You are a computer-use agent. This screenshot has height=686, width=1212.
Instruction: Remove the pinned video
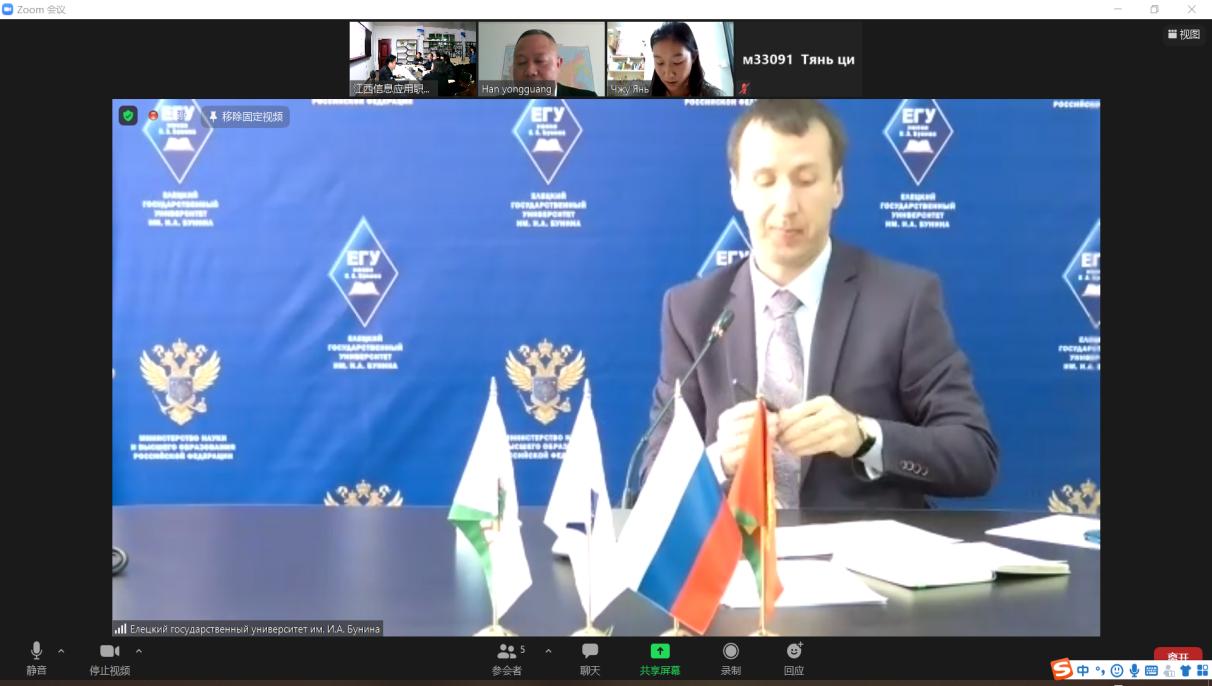click(246, 117)
